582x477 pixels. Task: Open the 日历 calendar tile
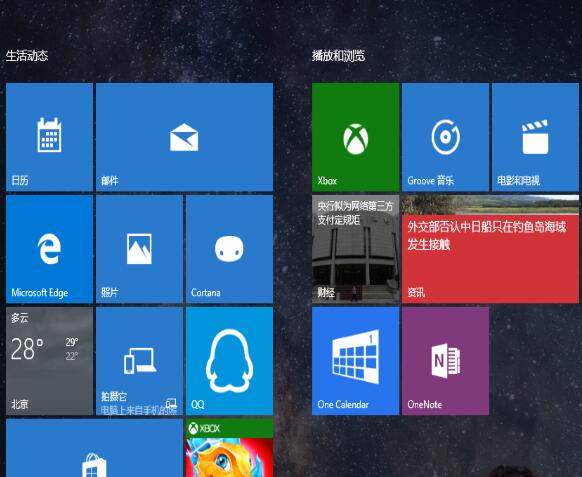(x=49, y=137)
